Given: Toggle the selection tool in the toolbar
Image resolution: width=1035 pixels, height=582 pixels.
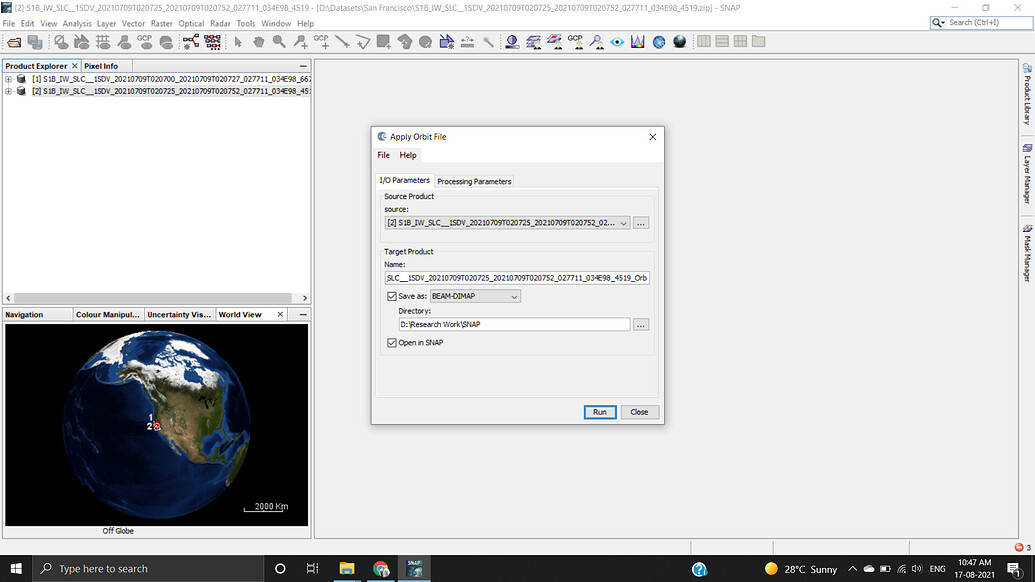Looking at the screenshot, I should click(239, 41).
